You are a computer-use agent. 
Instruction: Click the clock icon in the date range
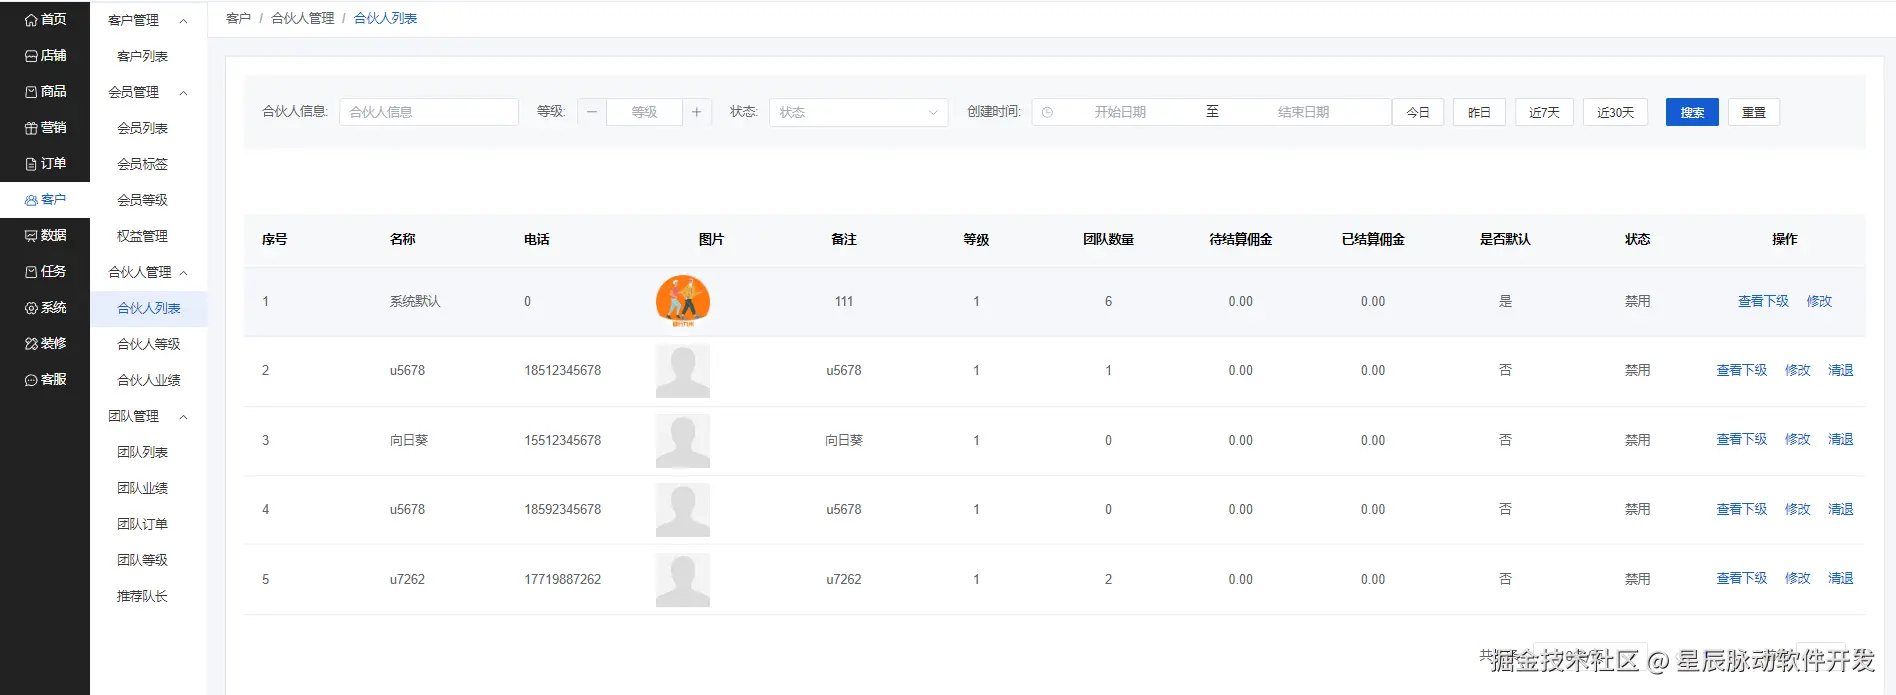pos(1047,112)
